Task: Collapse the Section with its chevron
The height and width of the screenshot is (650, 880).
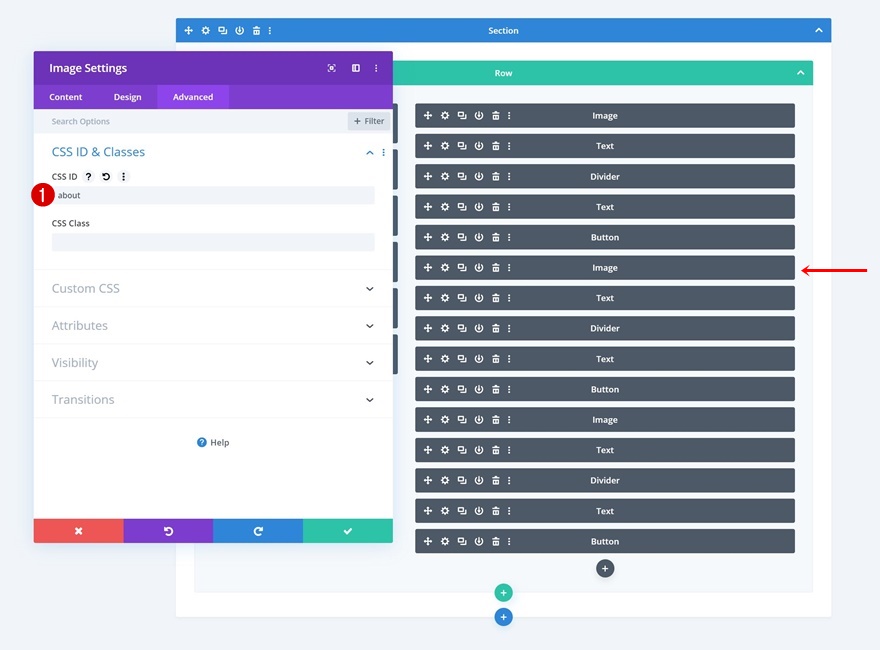Action: click(819, 30)
